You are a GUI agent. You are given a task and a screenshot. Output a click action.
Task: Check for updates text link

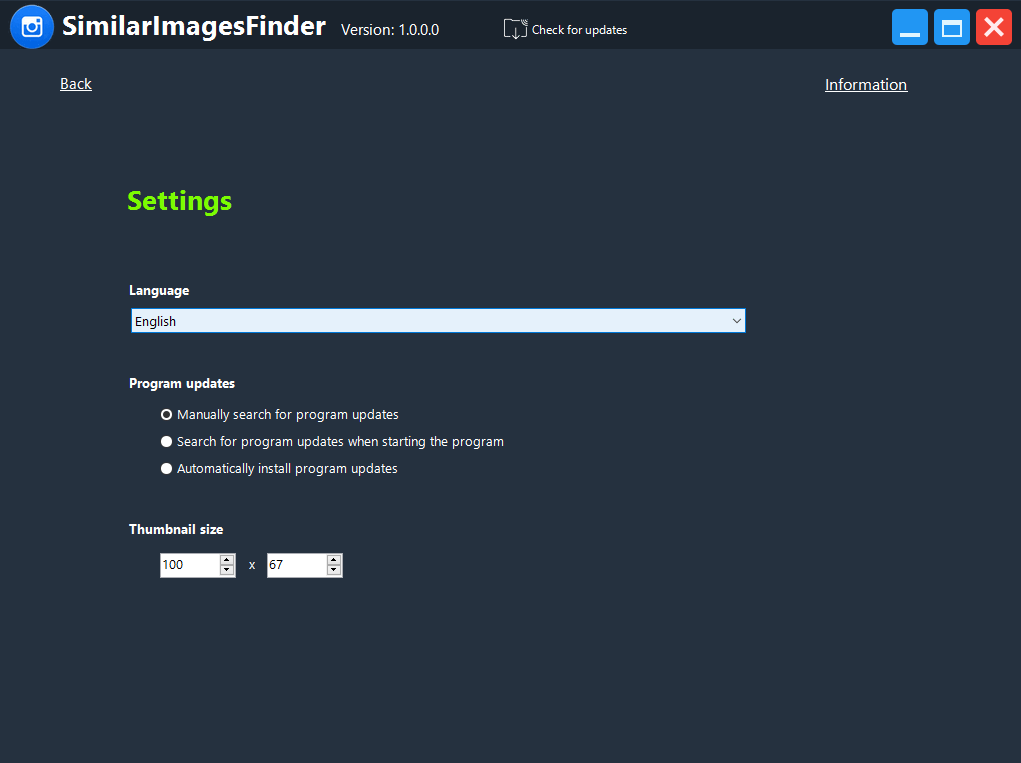579,30
